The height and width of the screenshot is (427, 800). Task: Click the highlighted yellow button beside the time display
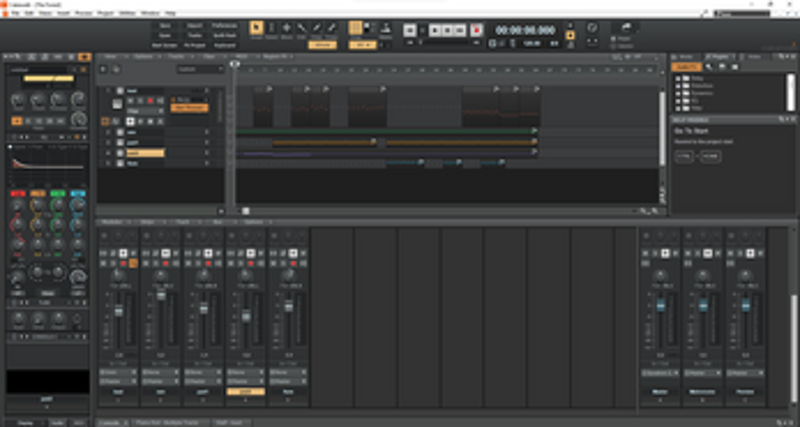pyautogui.click(x=570, y=35)
